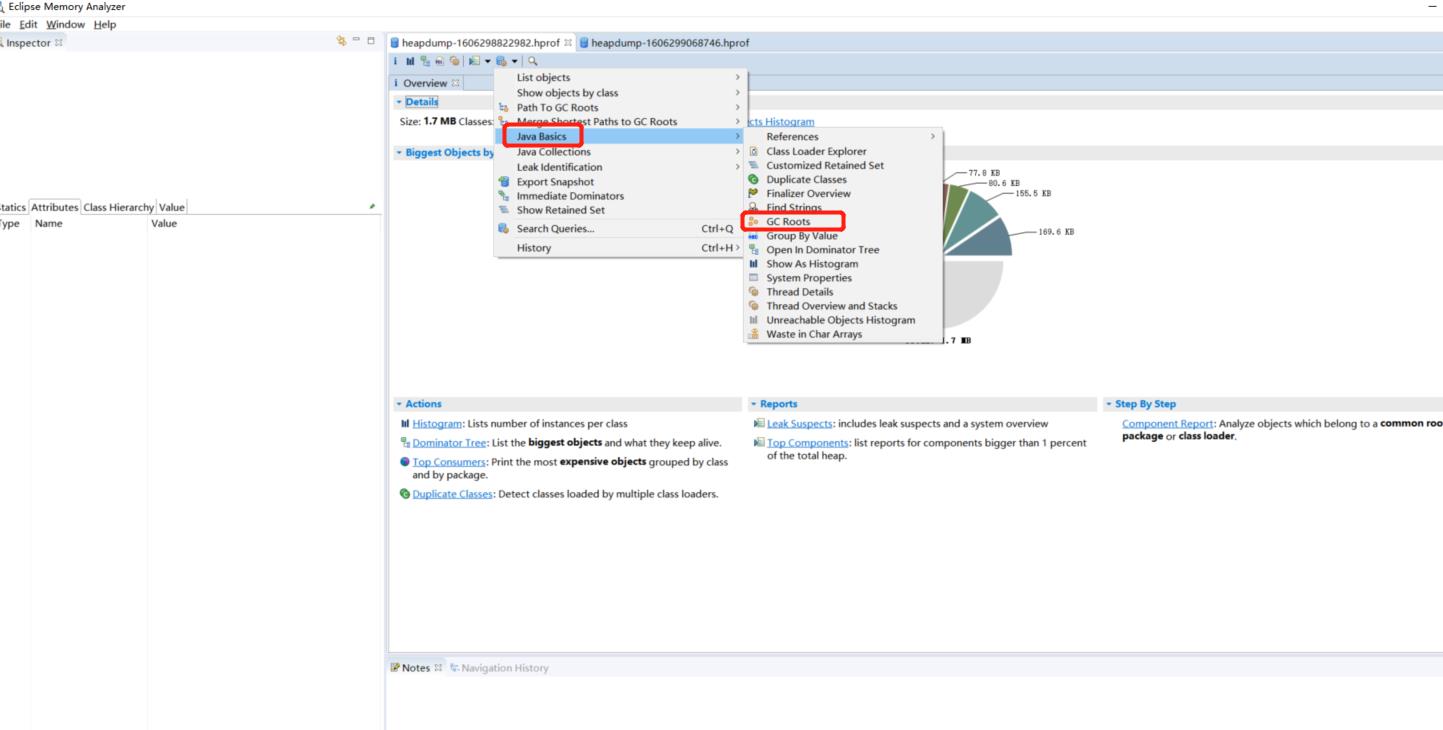Collapse the Reports section
Viewport: 1443px width, 730px height.
click(753, 404)
